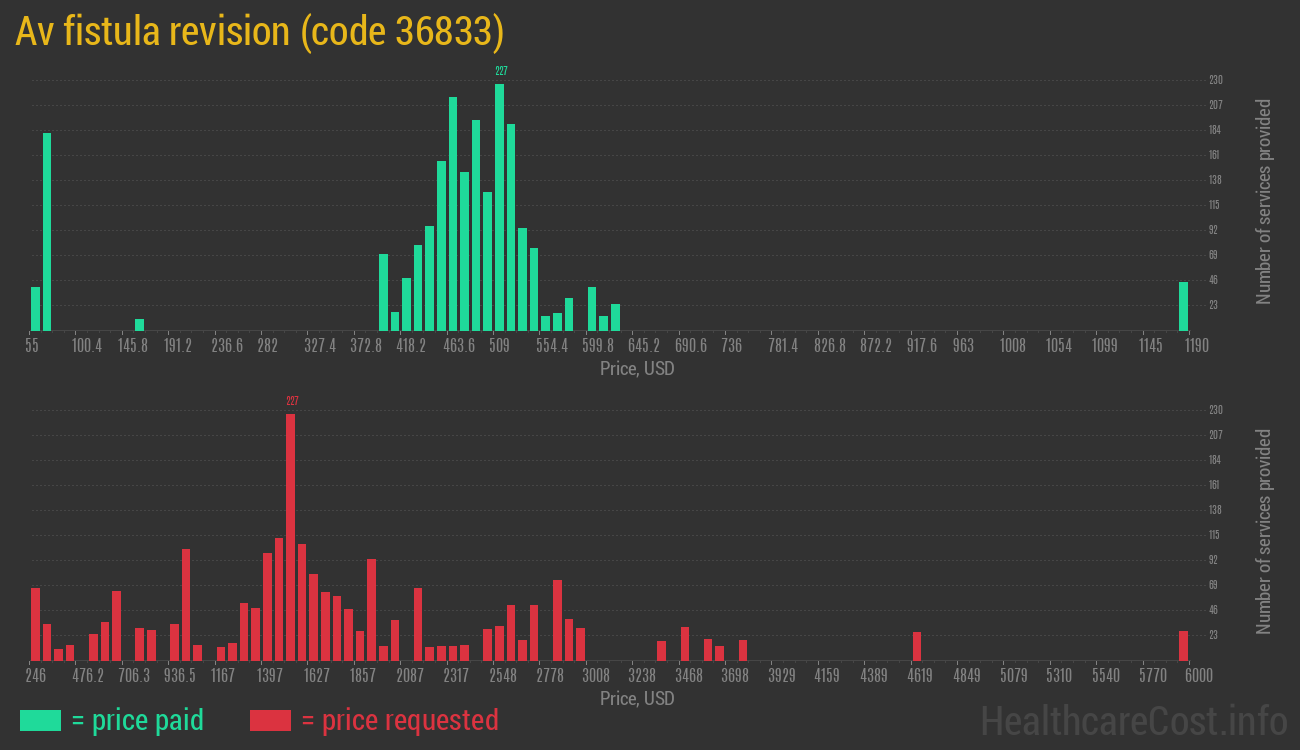Select the tall red bar near 936.5
The width and height of the screenshot is (1300, 750).
(x=186, y=604)
